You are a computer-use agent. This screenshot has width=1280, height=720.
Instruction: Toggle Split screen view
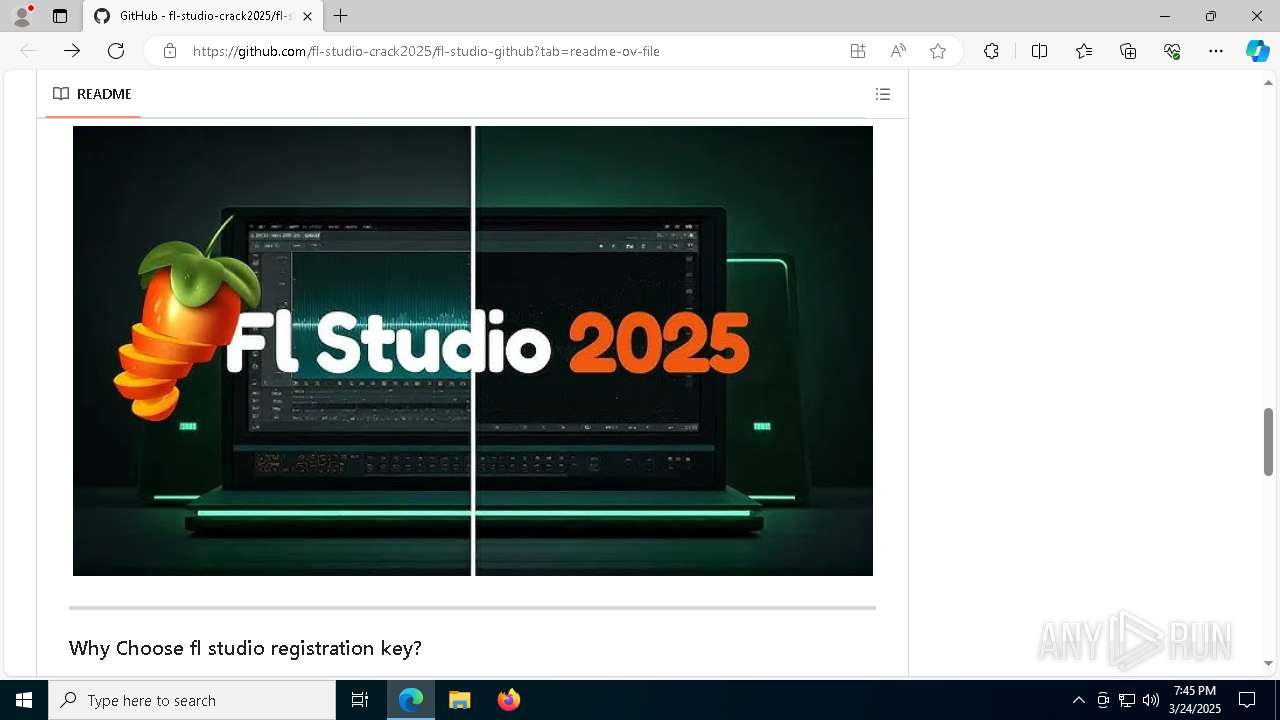1039,51
